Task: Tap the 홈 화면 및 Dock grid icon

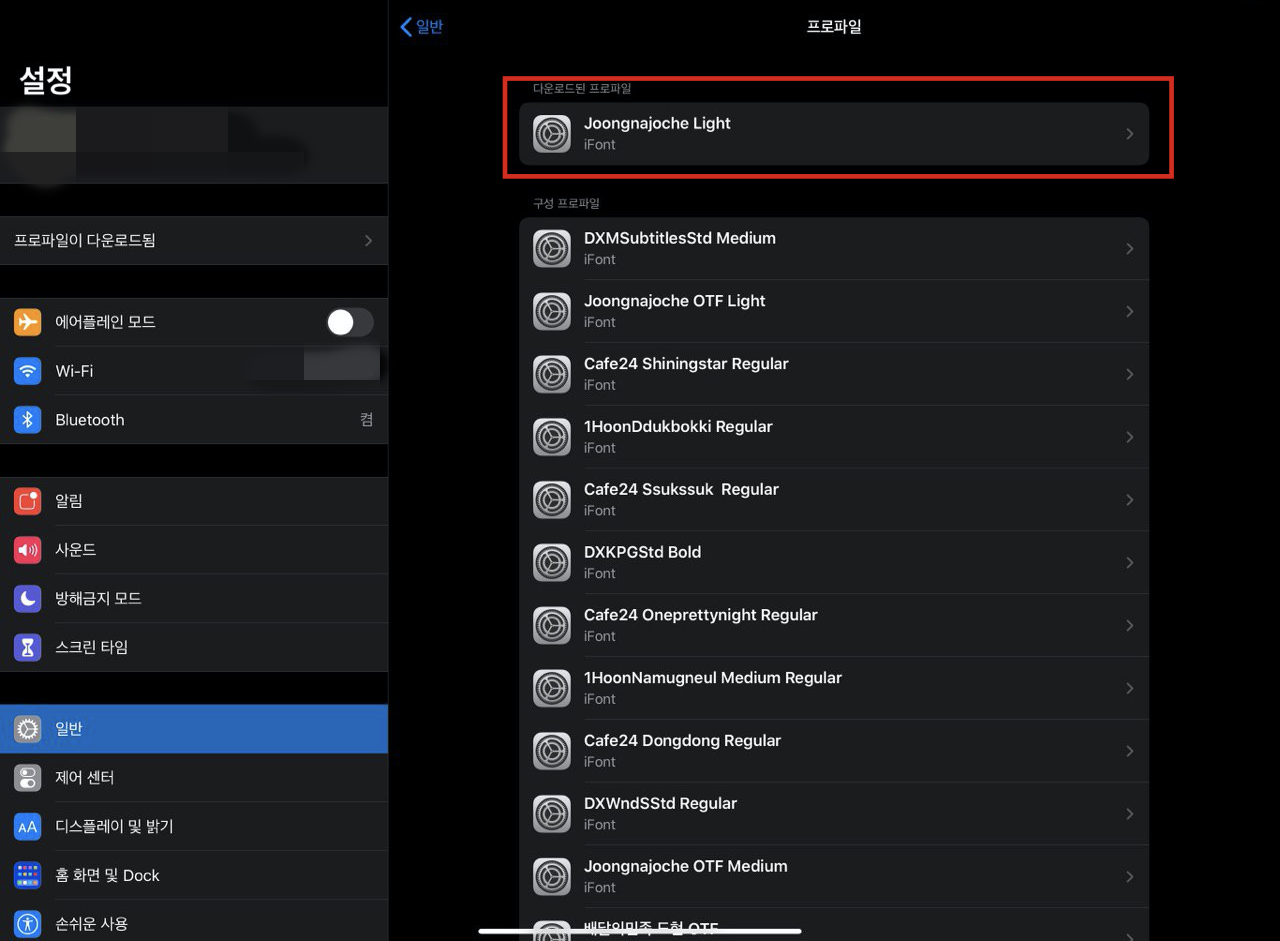Action: (x=28, y=875)
